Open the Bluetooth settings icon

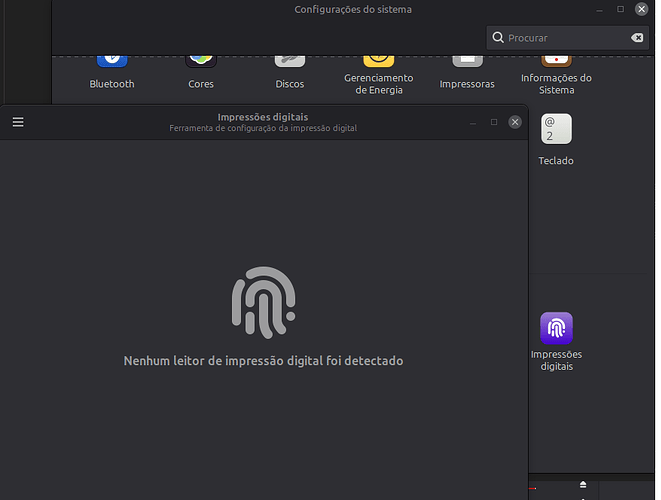(x=112, y=62)
